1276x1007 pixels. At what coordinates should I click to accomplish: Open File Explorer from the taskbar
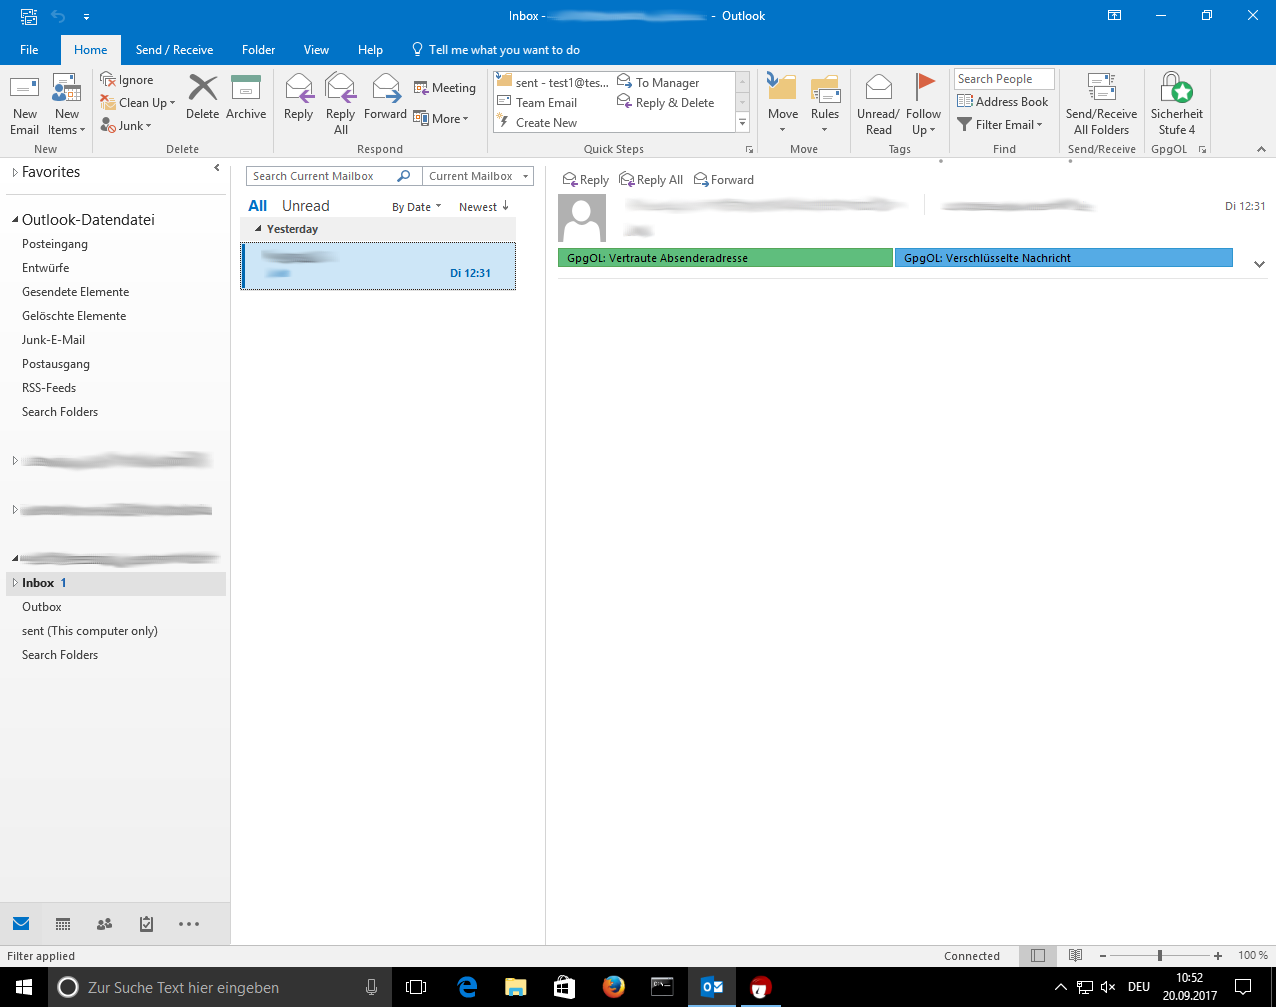pos(516,987)
